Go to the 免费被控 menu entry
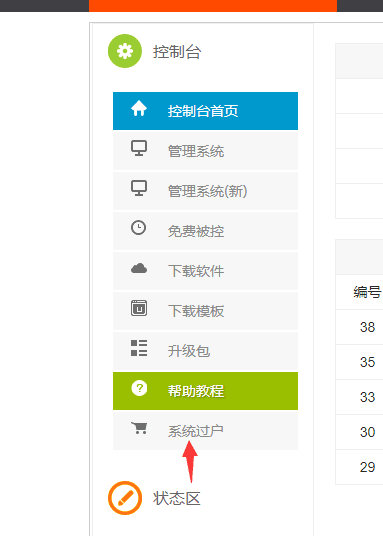The width and height of the screenshot is (383, 536). pyautogui.click(x=206, y=231)
